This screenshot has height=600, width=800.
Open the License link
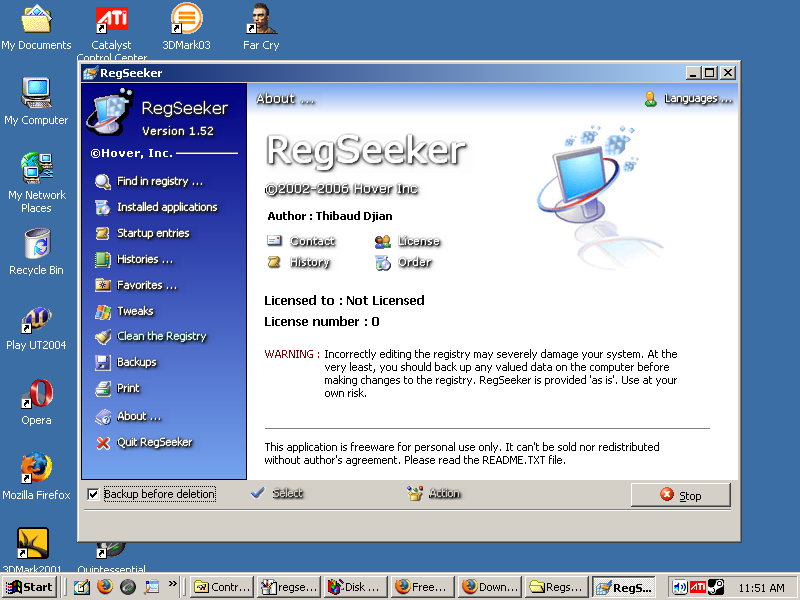(x=408, y=241)
